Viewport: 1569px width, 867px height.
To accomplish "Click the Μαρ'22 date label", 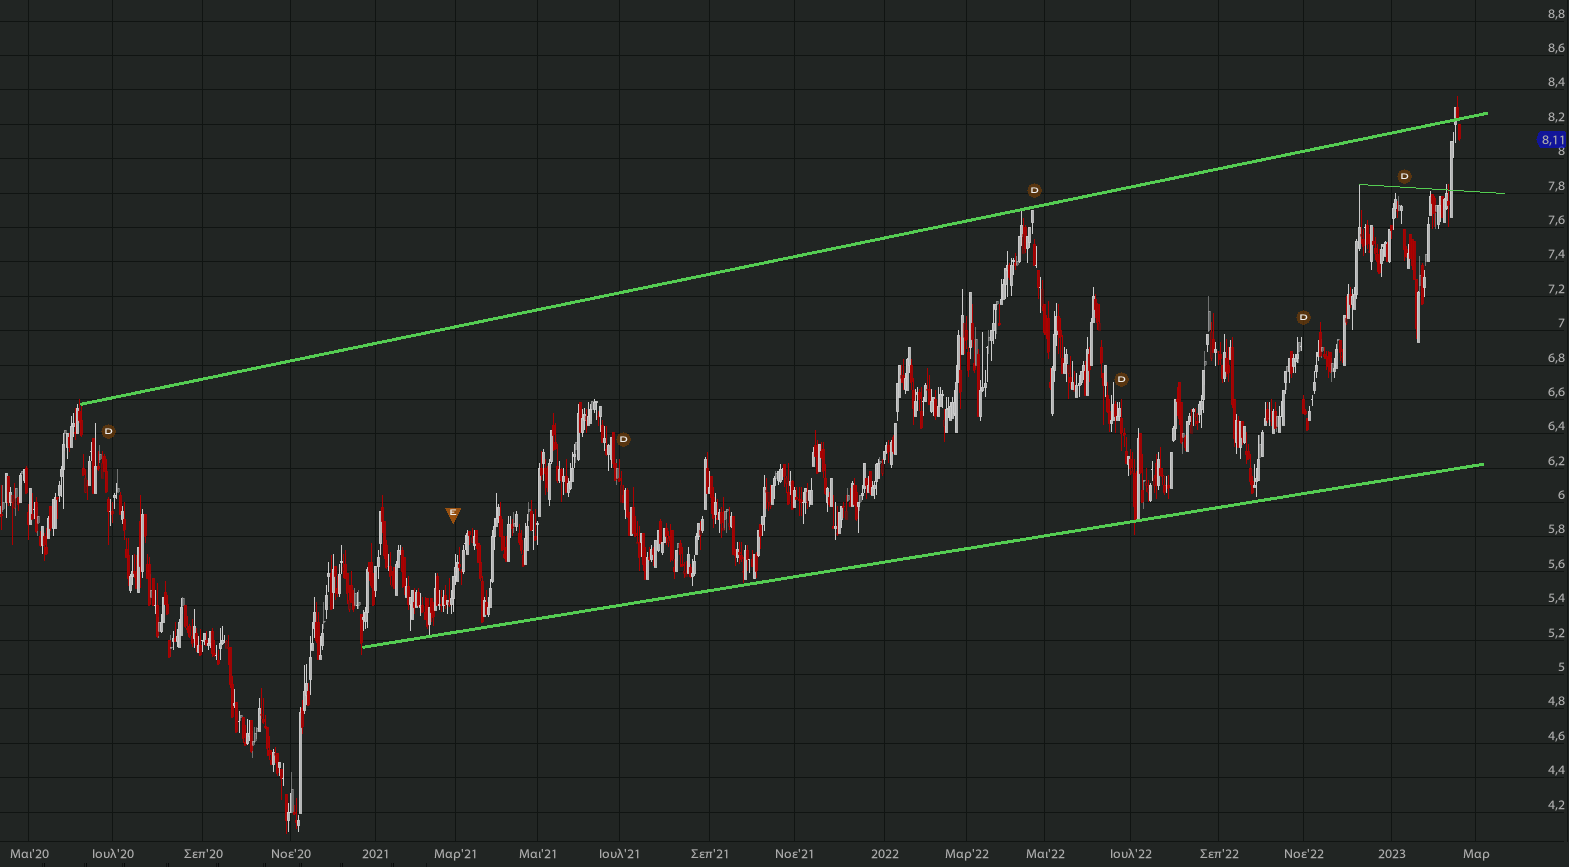I will 967,854.
